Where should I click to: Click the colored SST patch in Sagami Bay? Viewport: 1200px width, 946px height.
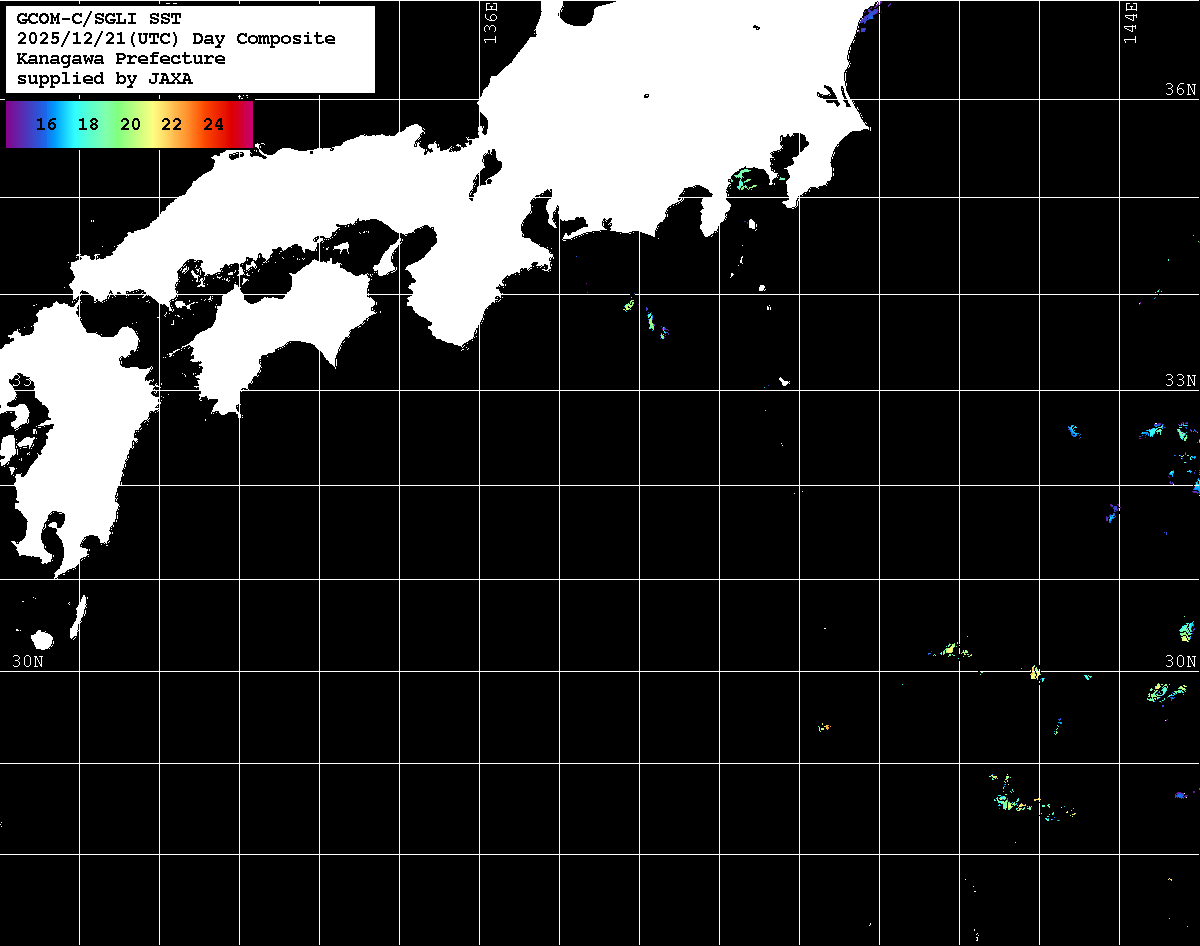(x=746, y=181)
